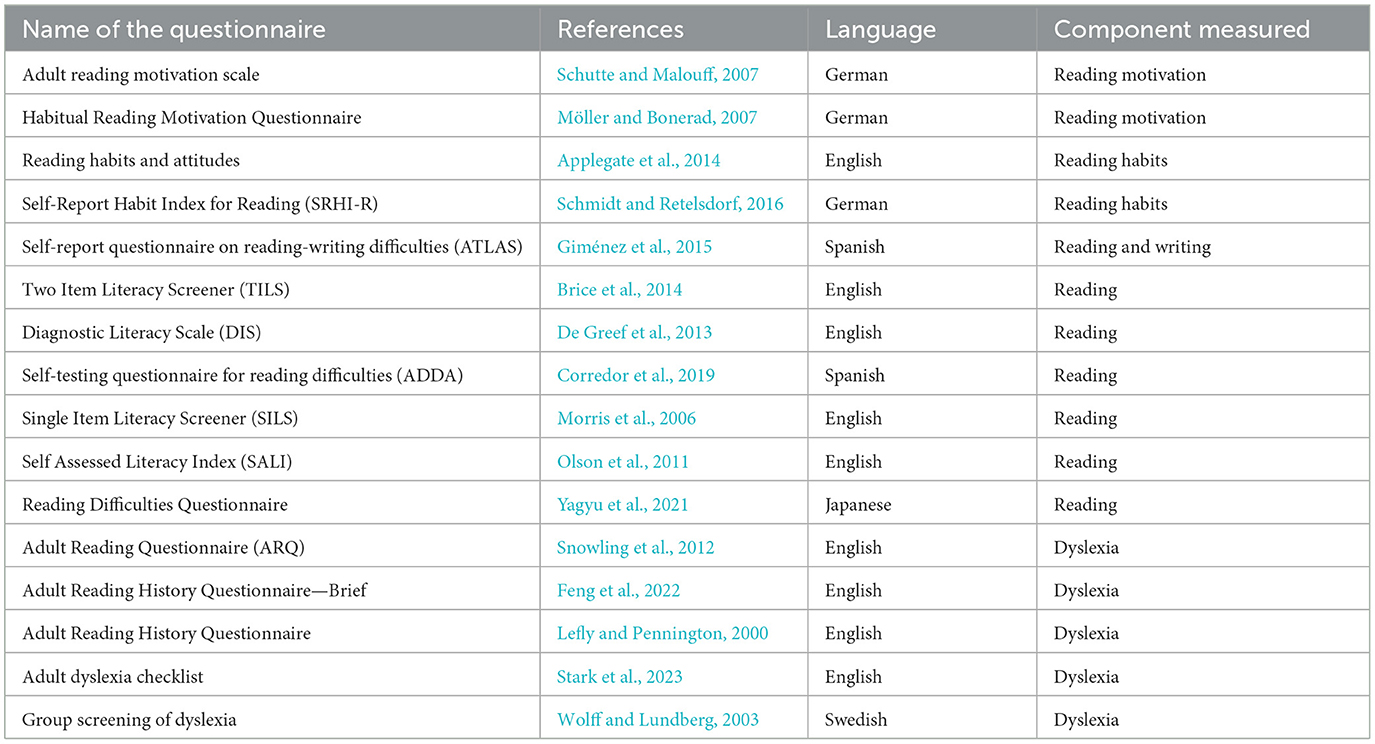Image resolution: width=1375 pixels, height=744 pixels.
Task: Click 'Reading' in the Reading Difficulties Questionnaire row
Action: click(1085, 505)
